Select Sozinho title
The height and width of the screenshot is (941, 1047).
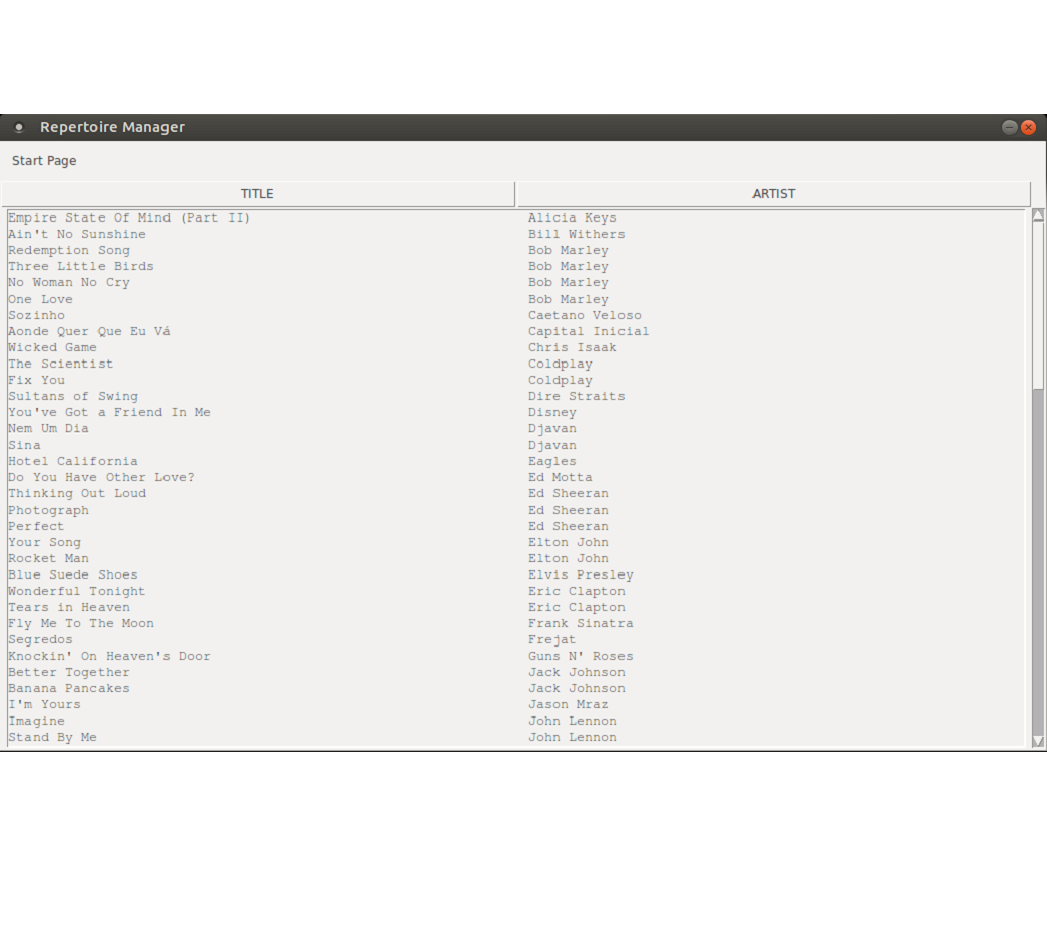(x=36, y=315)
